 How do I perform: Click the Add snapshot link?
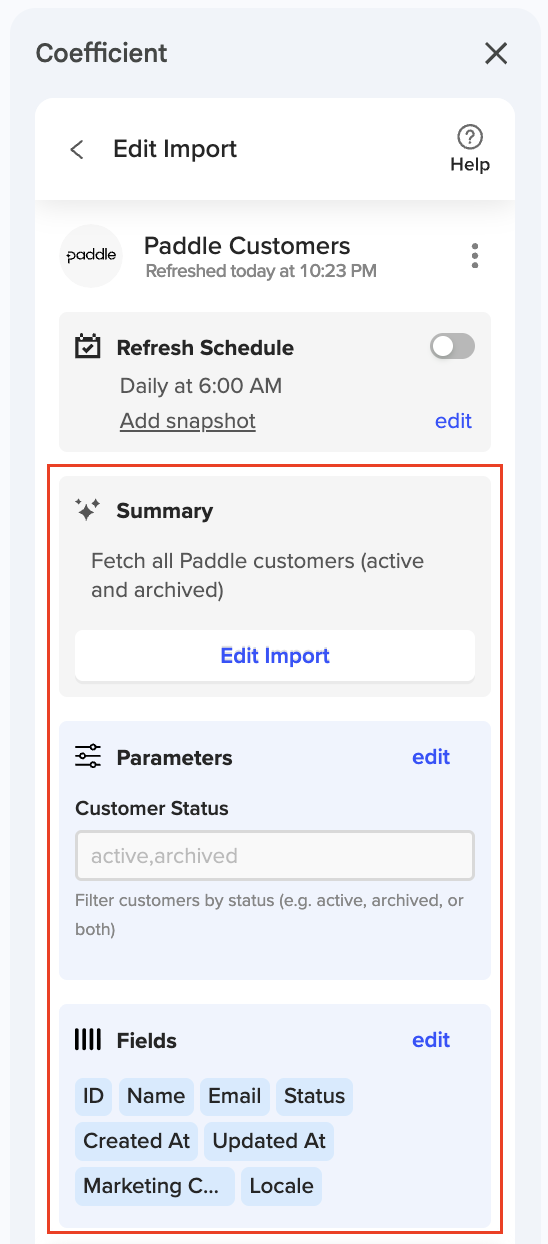coord(188,421)
